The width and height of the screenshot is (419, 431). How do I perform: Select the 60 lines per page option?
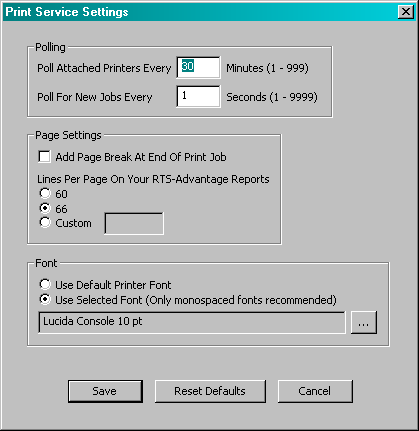point(45,193)
